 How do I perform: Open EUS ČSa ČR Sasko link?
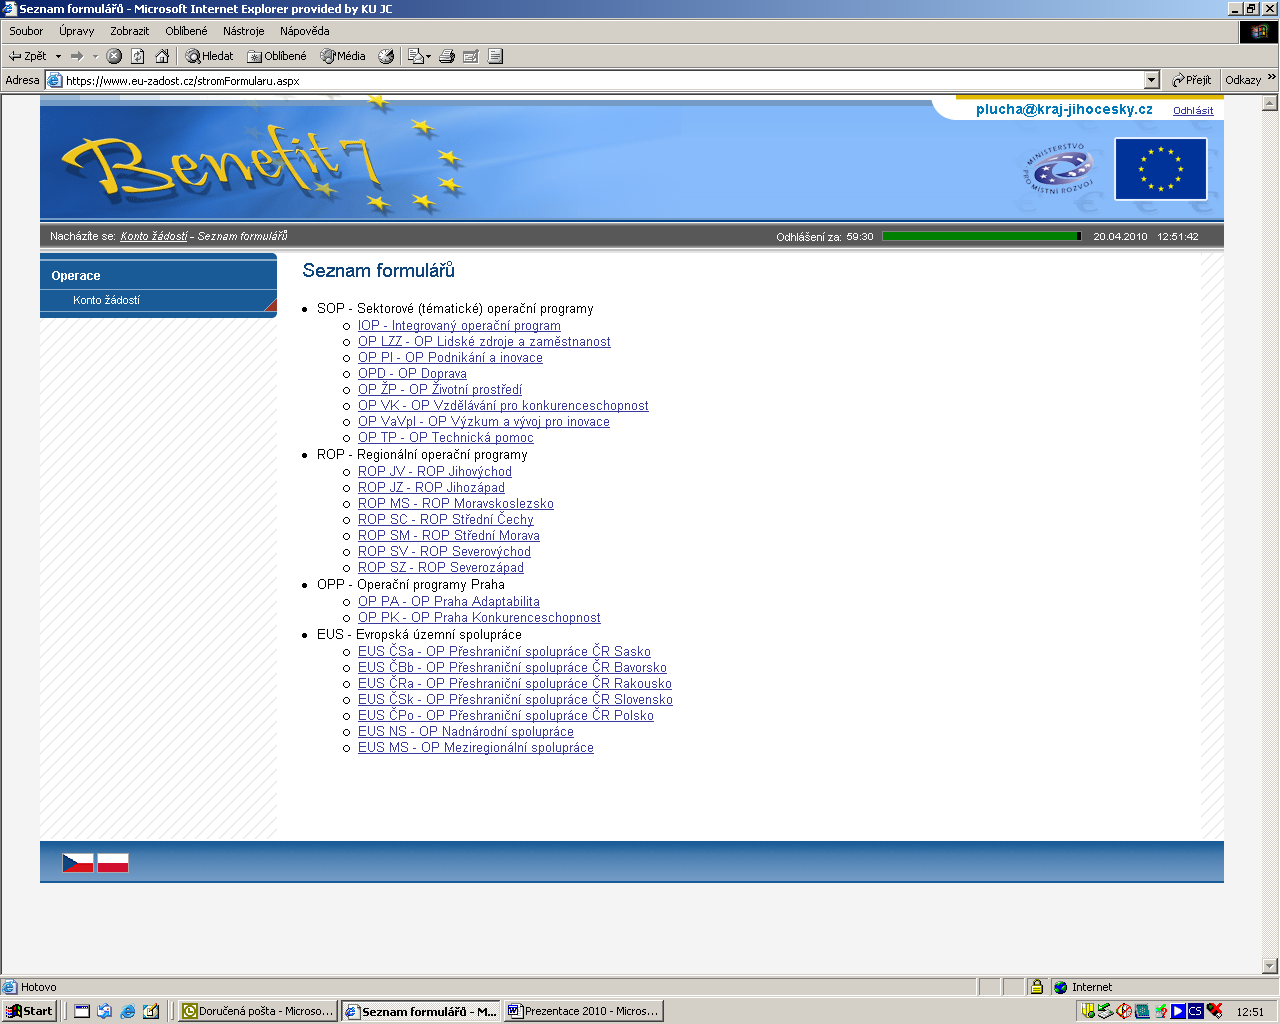(504, 652)
